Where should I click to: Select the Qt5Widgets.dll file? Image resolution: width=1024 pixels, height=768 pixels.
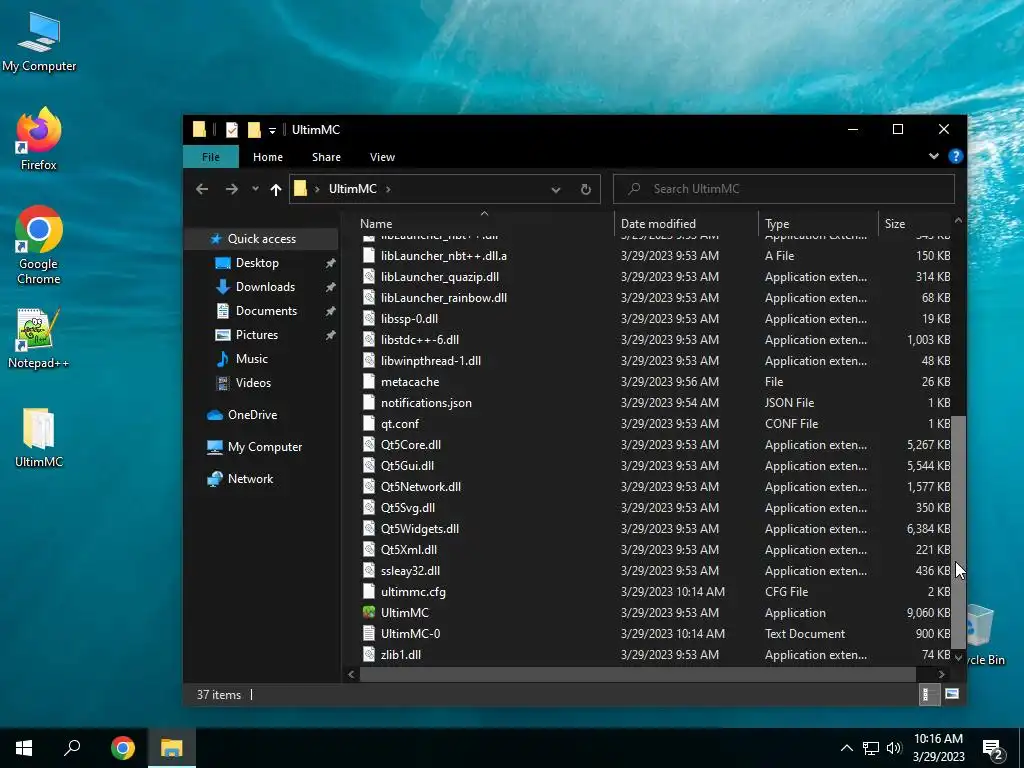(419, 528)
